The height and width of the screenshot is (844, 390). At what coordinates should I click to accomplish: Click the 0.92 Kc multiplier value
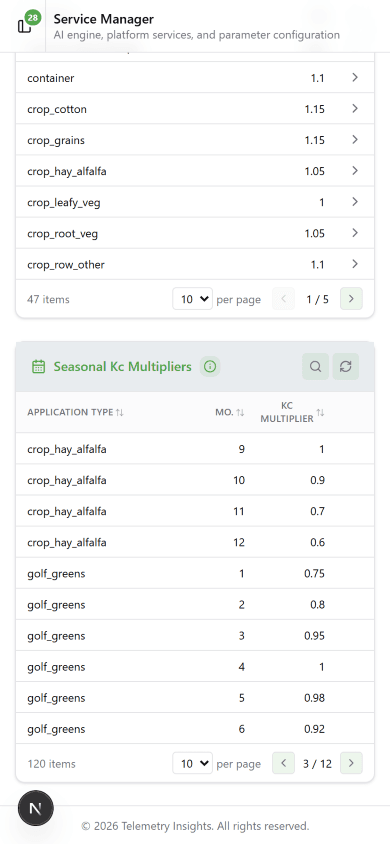(314, 729)
